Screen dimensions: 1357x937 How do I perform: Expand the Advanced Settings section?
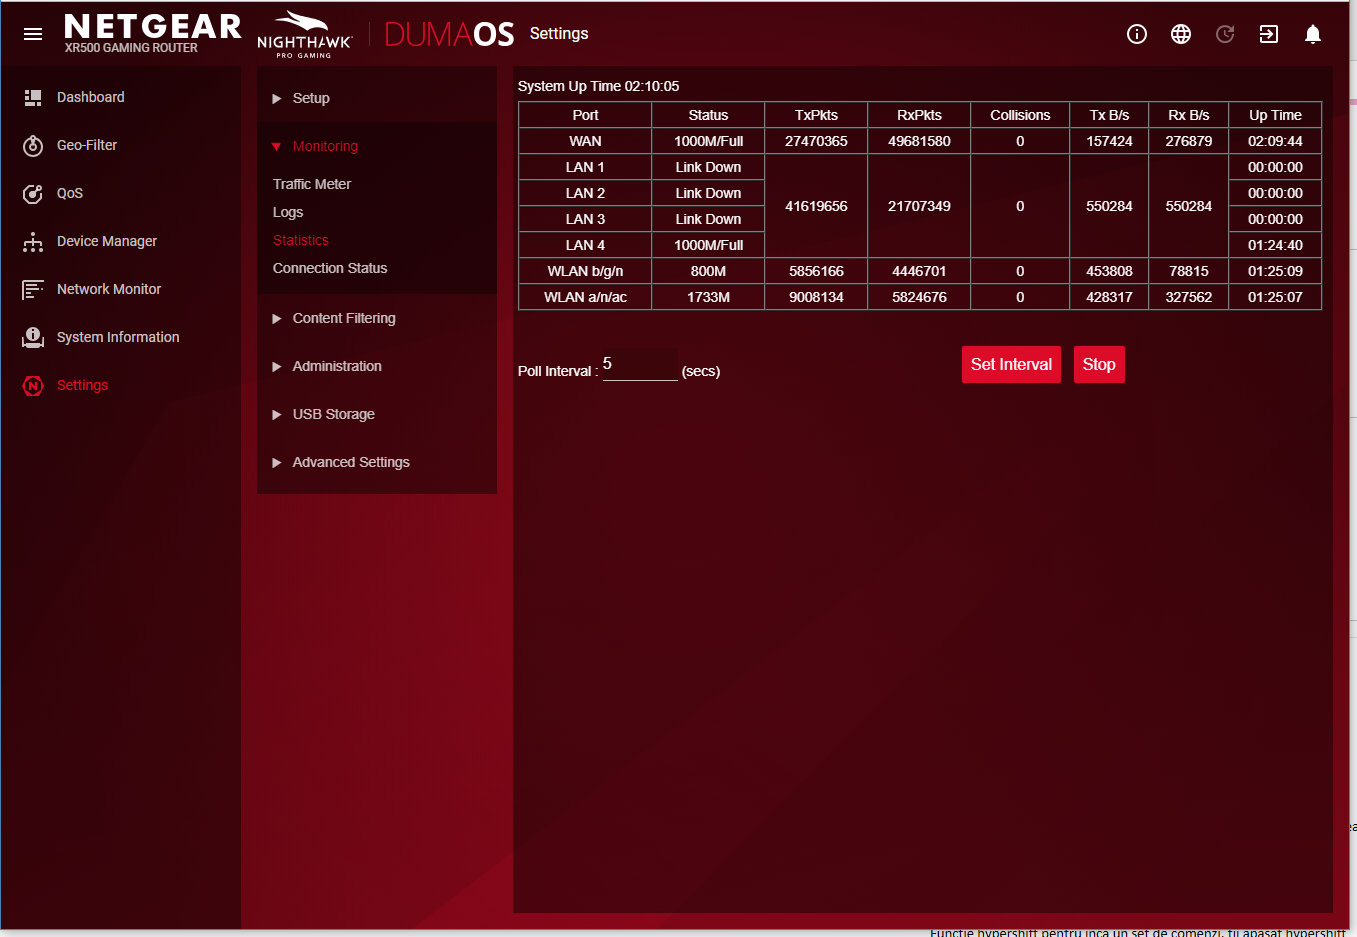click(x=377, y=462)
